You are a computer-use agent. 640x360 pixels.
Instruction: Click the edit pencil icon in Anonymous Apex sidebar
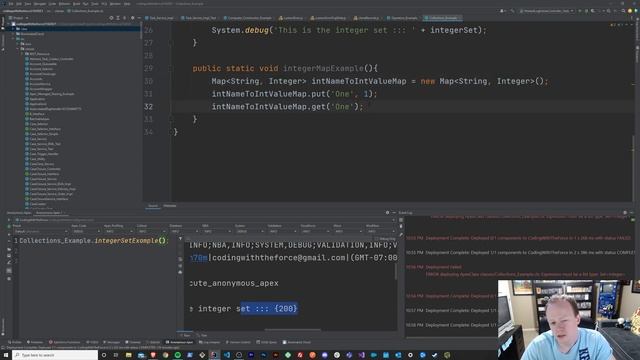click(x=9, y=263)
